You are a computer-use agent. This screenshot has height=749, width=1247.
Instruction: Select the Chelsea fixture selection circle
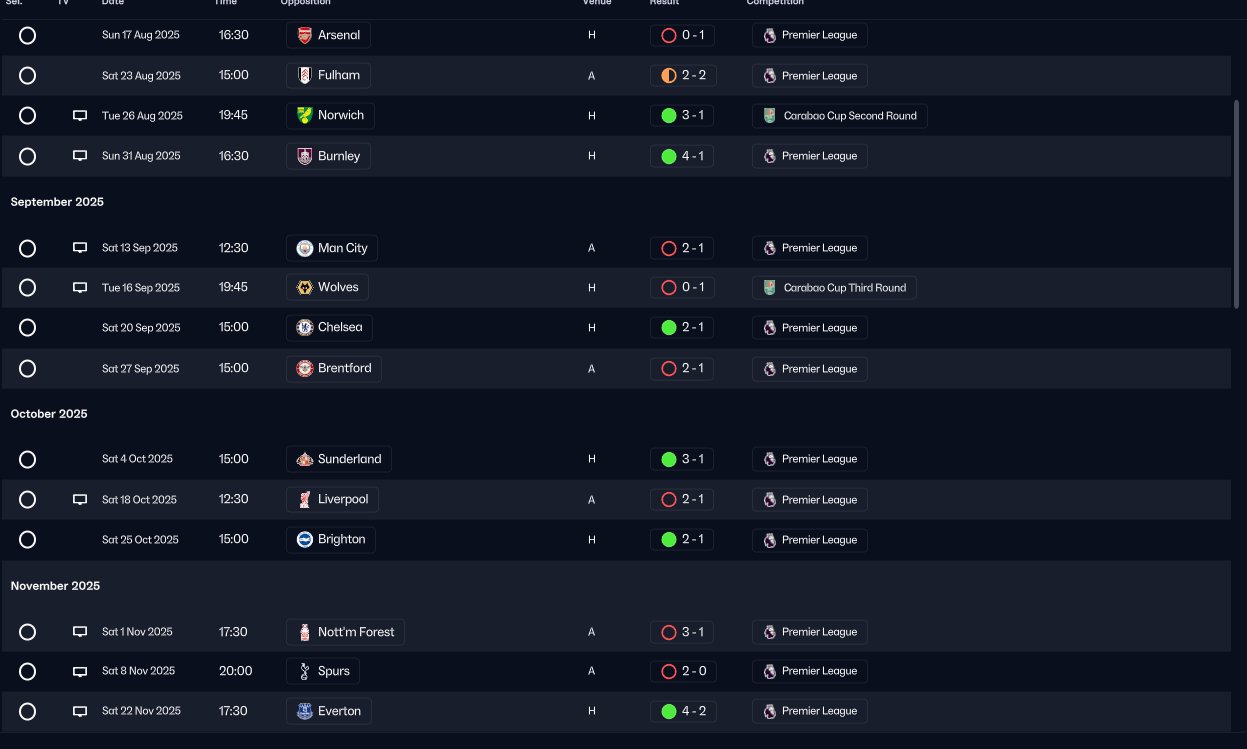point(28,328)
